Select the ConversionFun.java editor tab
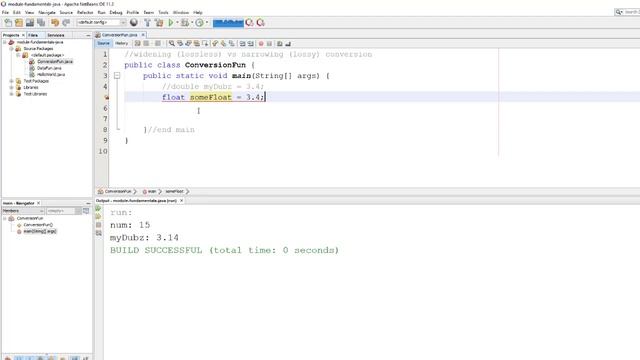640x360 pixels. tap(120, 35)
